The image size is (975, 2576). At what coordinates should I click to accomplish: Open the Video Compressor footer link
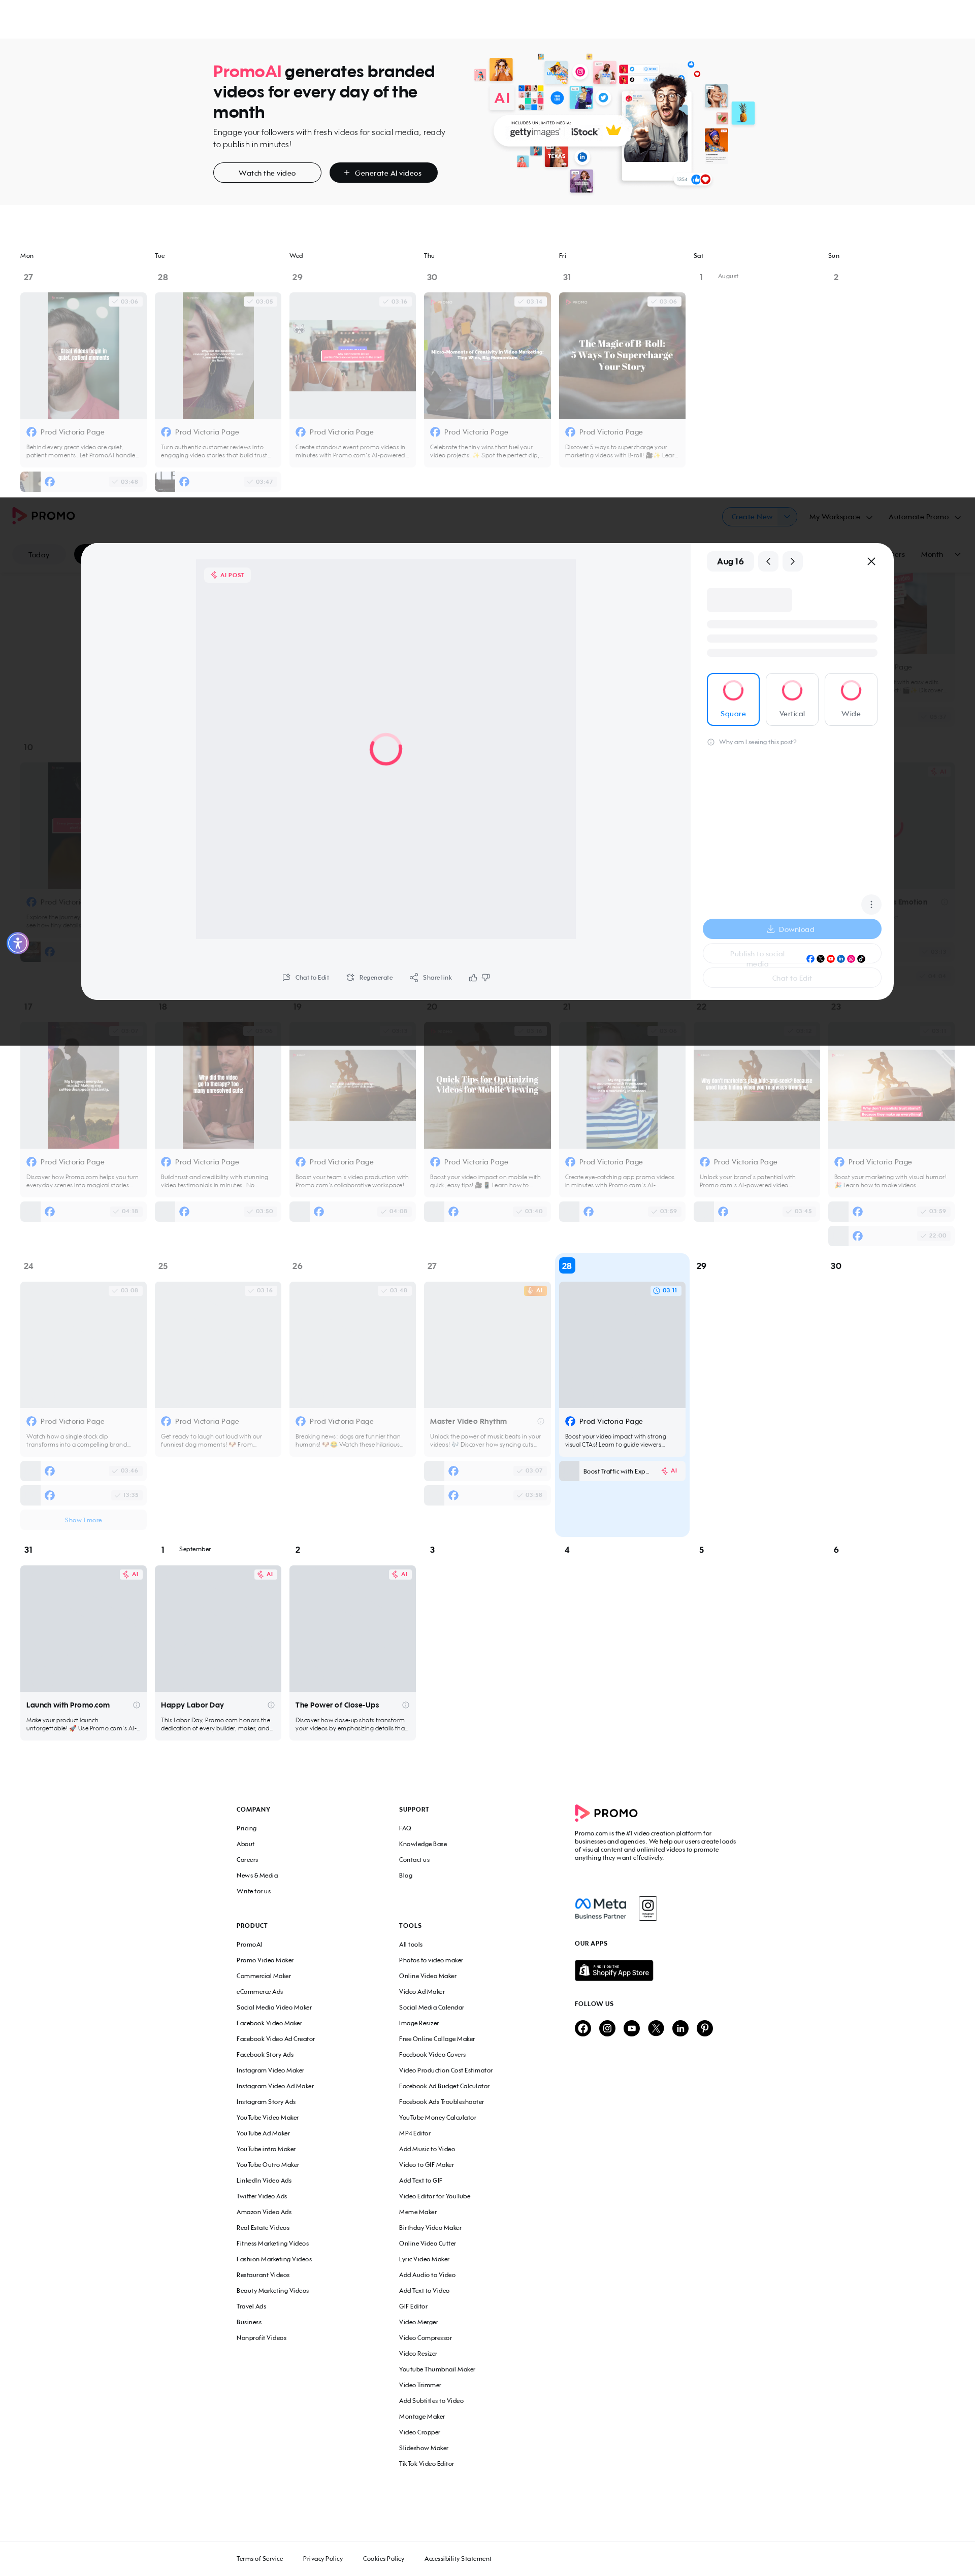[x=425, y=2338]
